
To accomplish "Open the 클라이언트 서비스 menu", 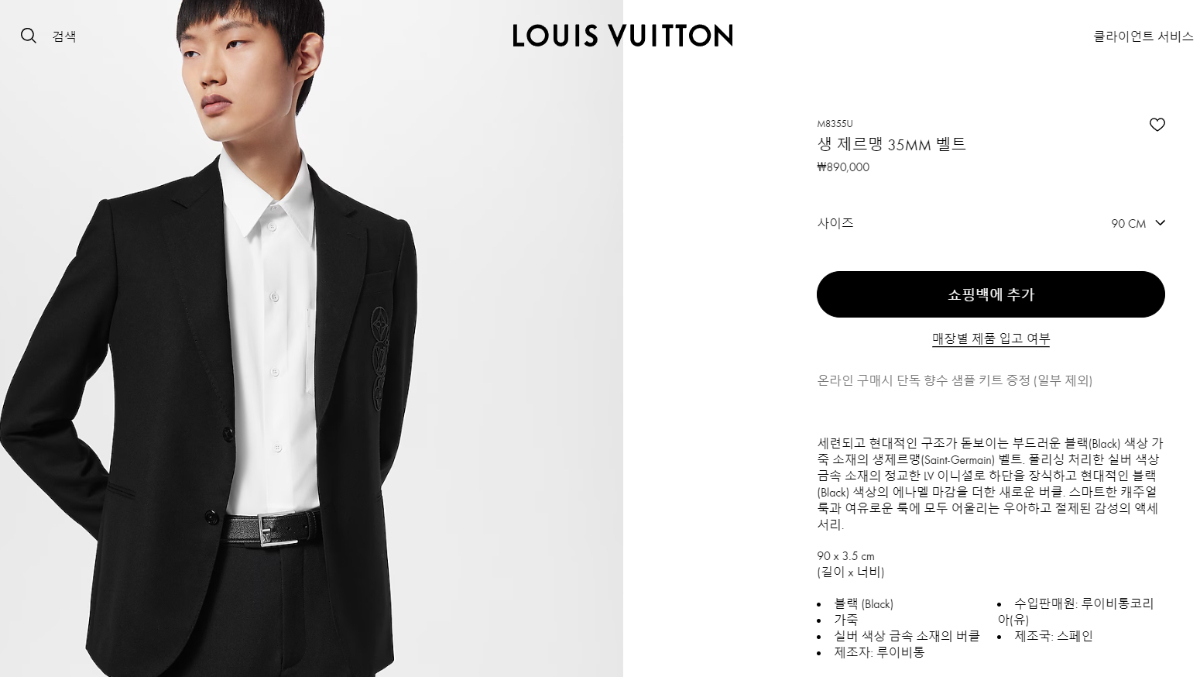I will tap(1143, 37).
